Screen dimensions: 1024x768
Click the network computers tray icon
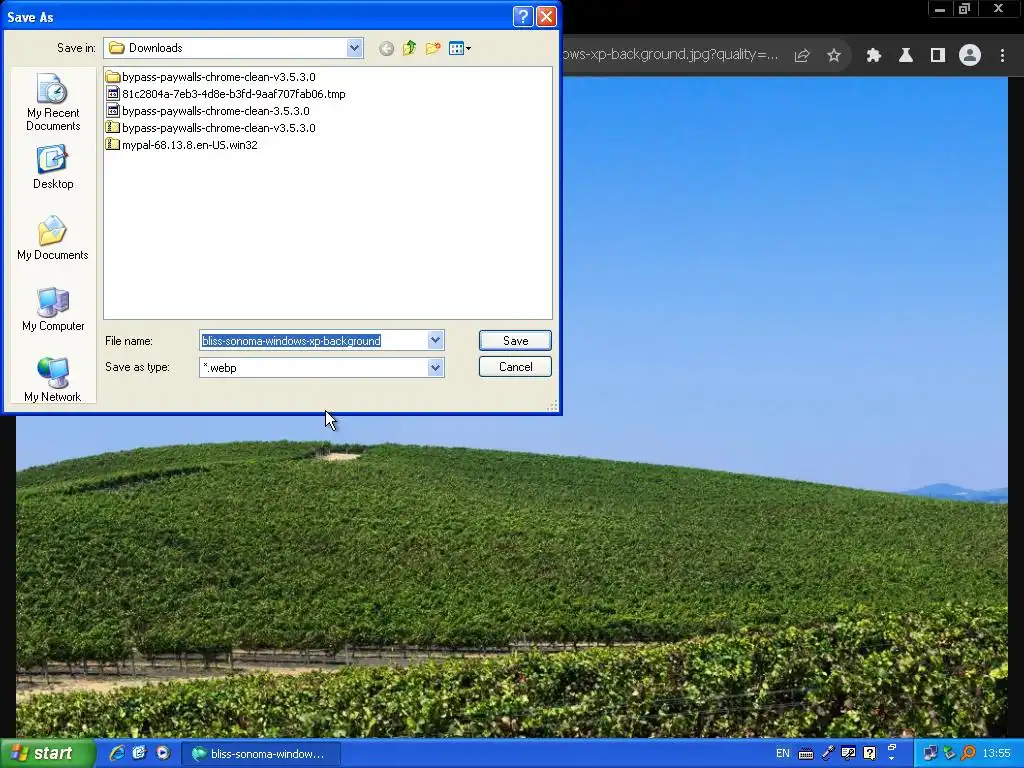[930, 754]
